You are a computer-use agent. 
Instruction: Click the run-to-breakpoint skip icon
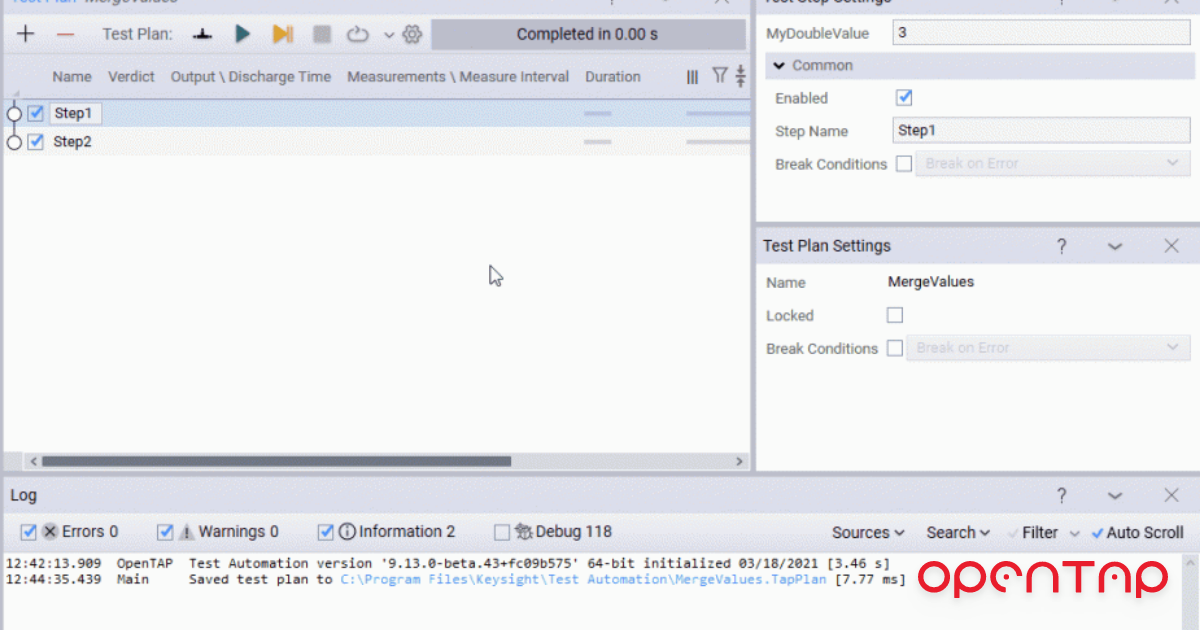point(281,33)
